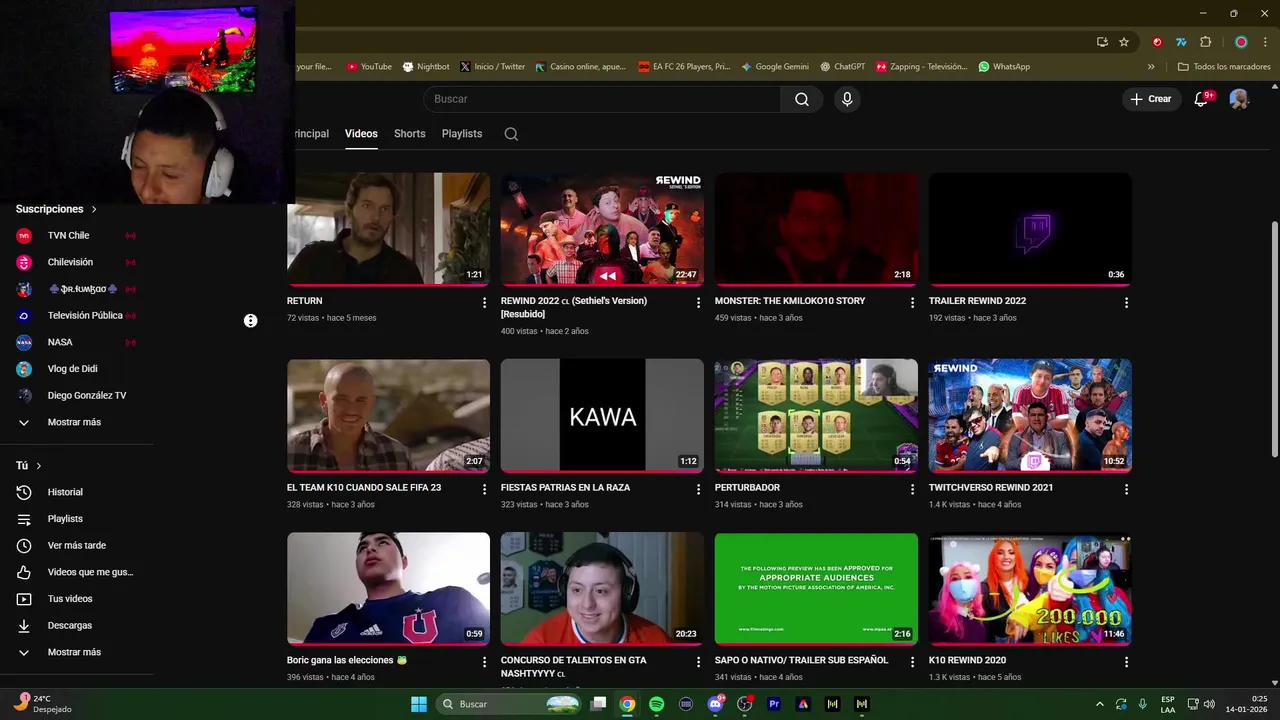Click the Crear button
Screen dimensions: 1280x720
click(1151, 99)
